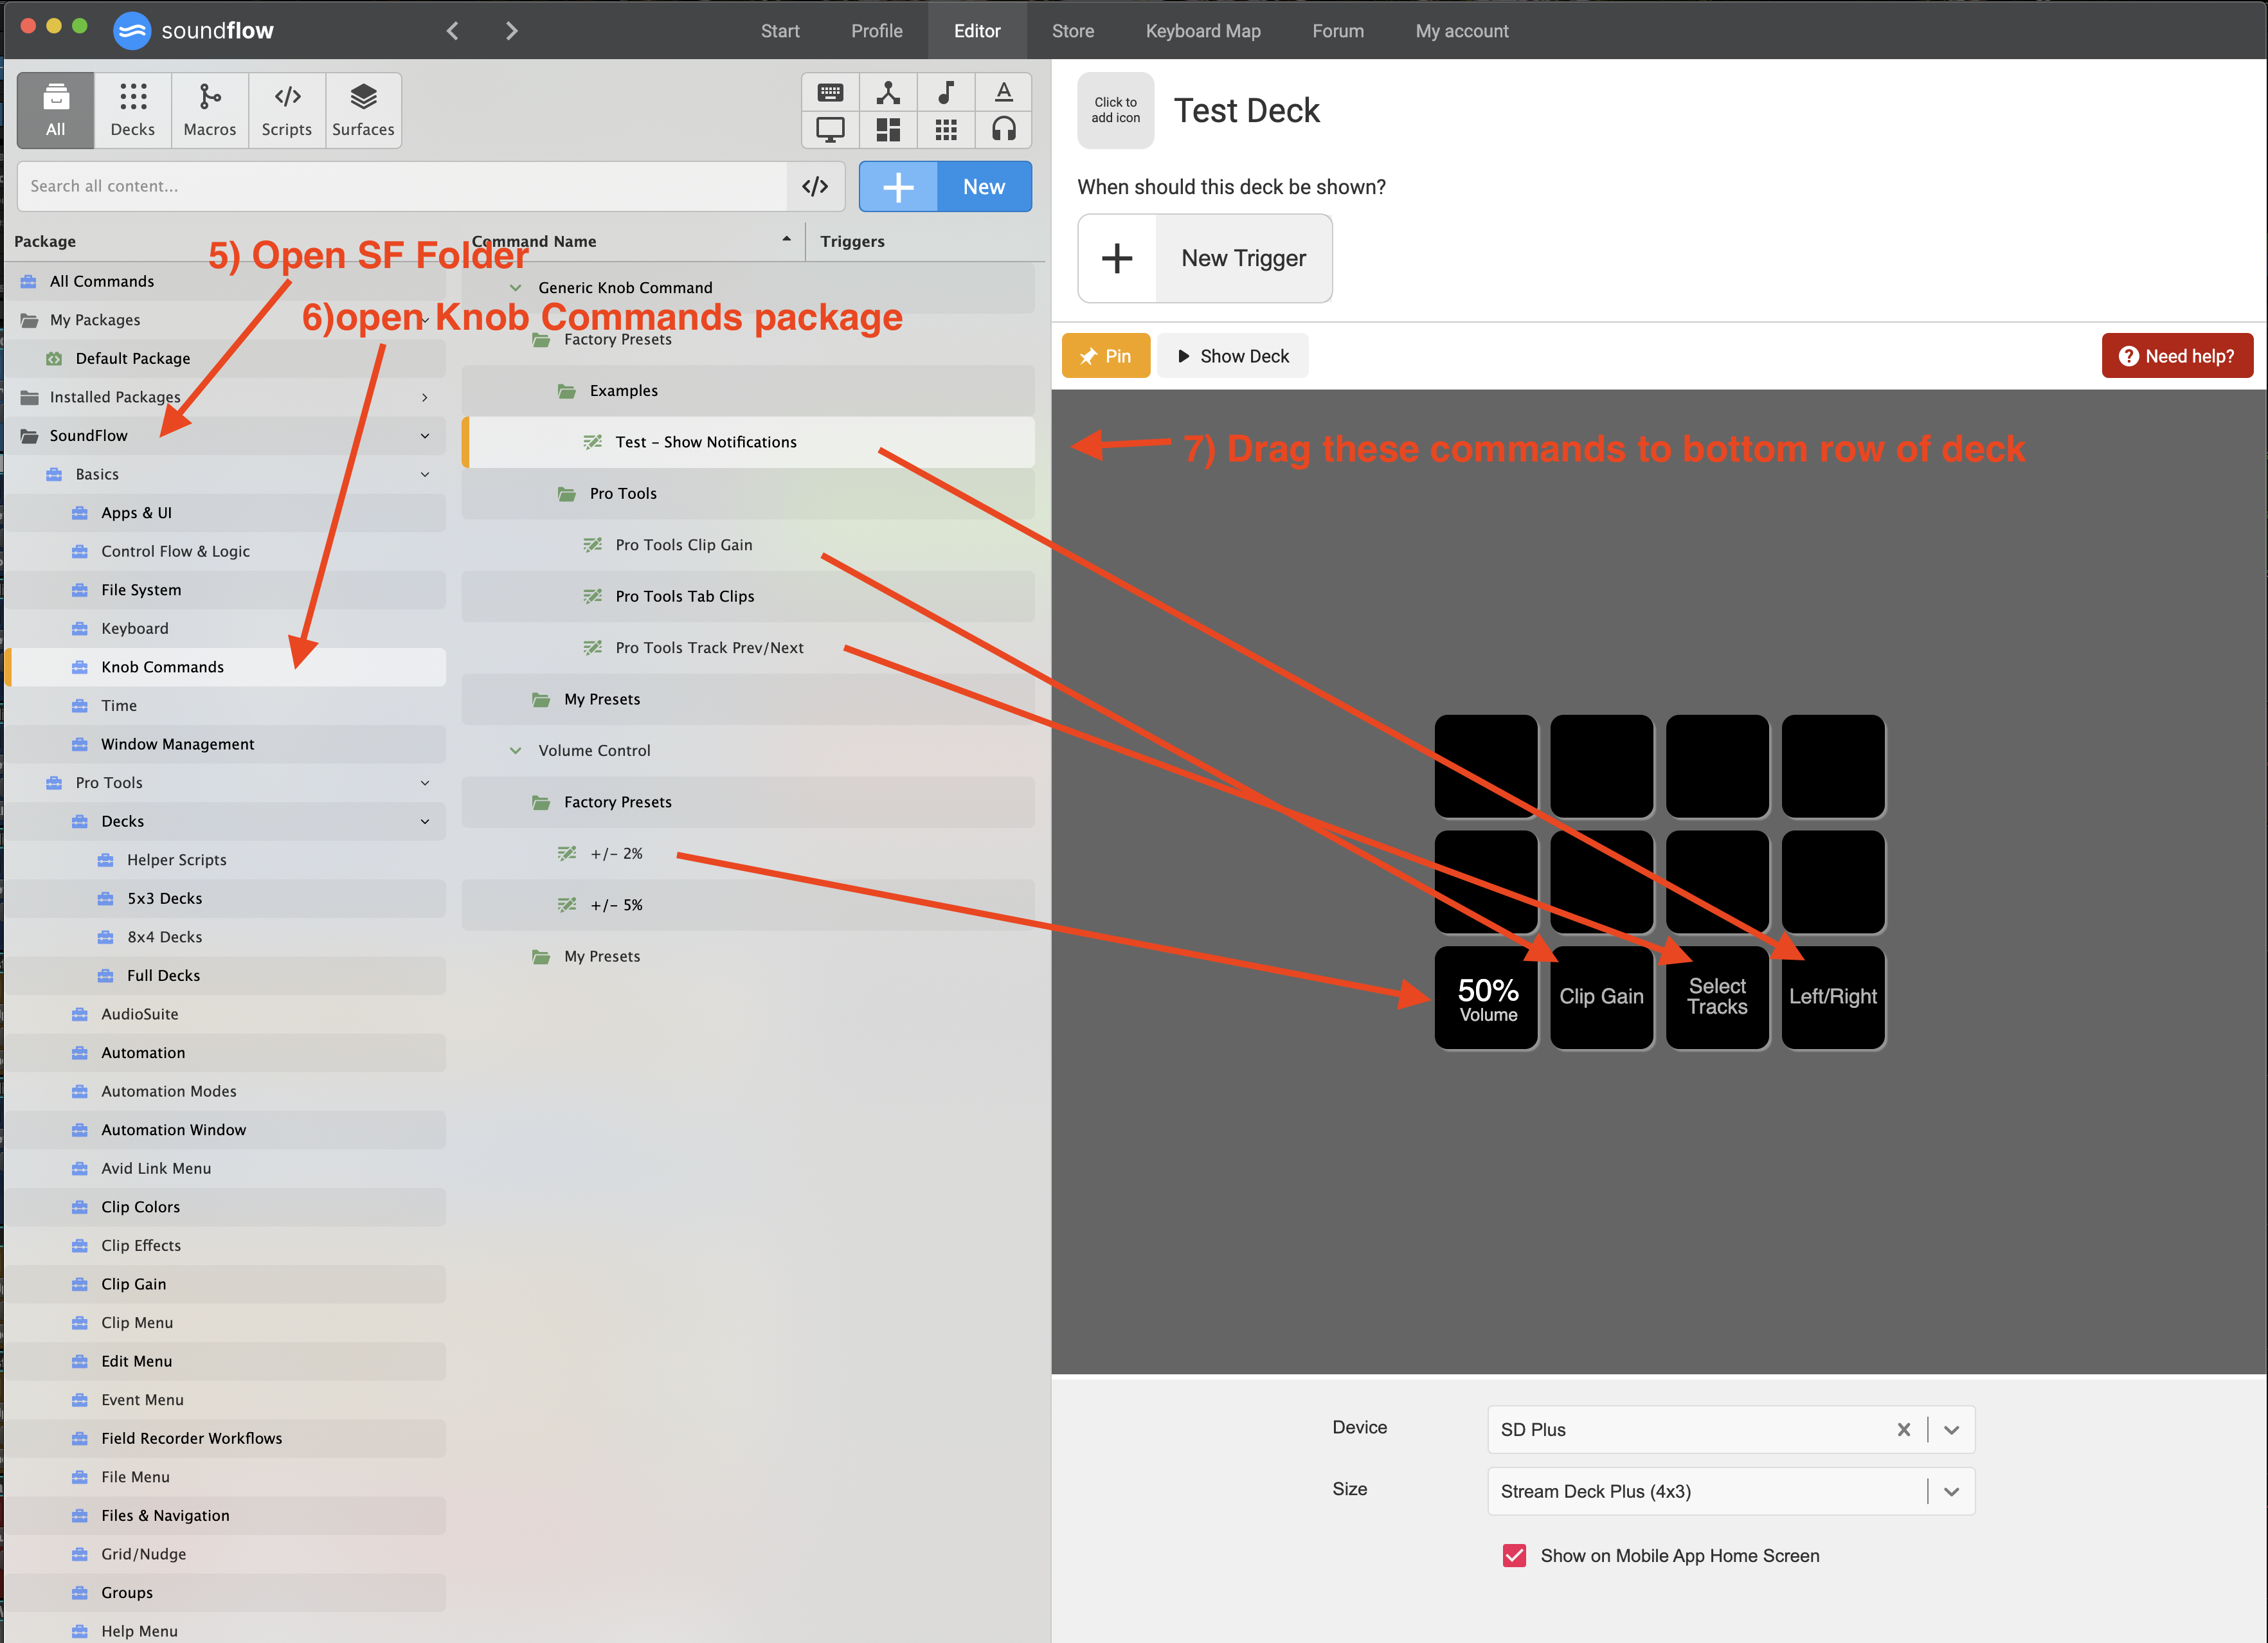Go back with the left arrow
This screenshot has width=2268, height=1643.
(x=452, y=31)
